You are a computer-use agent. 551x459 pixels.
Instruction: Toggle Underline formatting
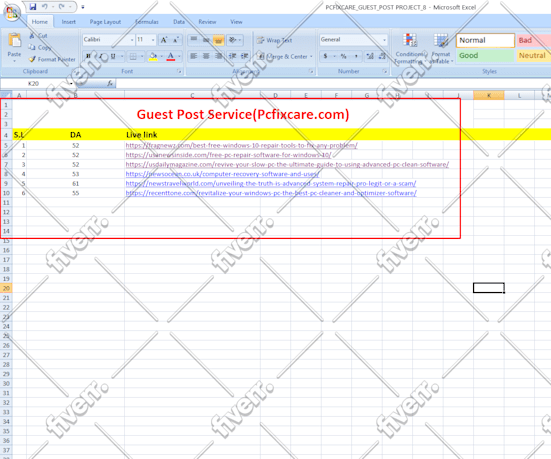tap(113, 56)
